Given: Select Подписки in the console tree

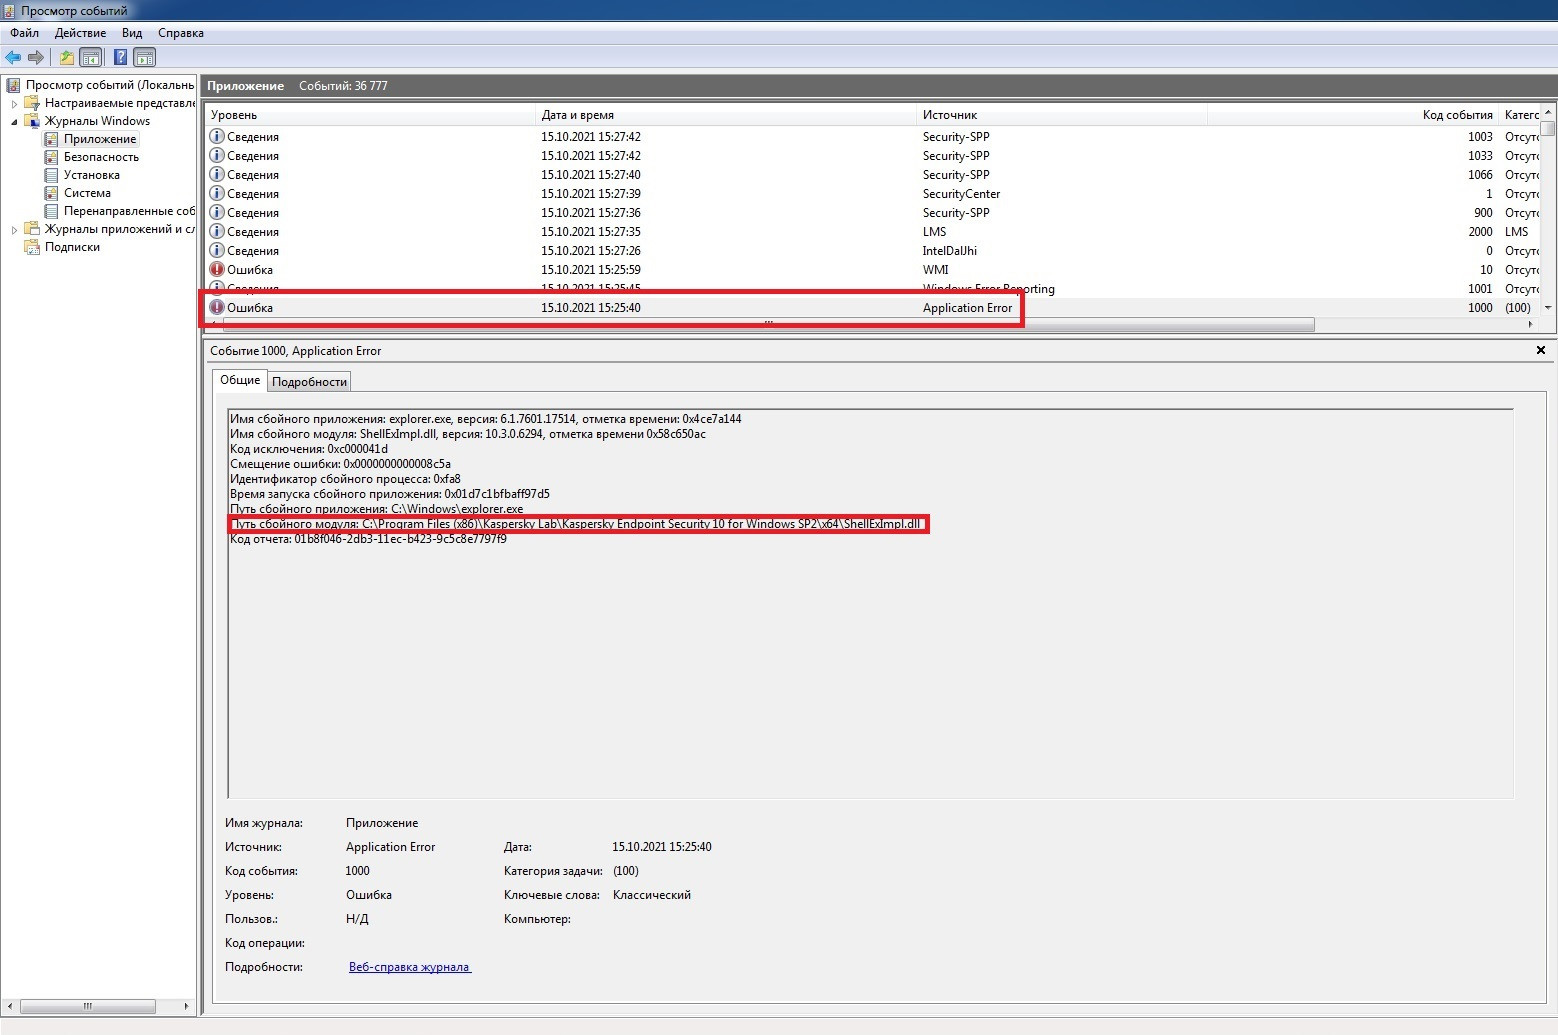Looking at the screenshot, I should point(72,247).
